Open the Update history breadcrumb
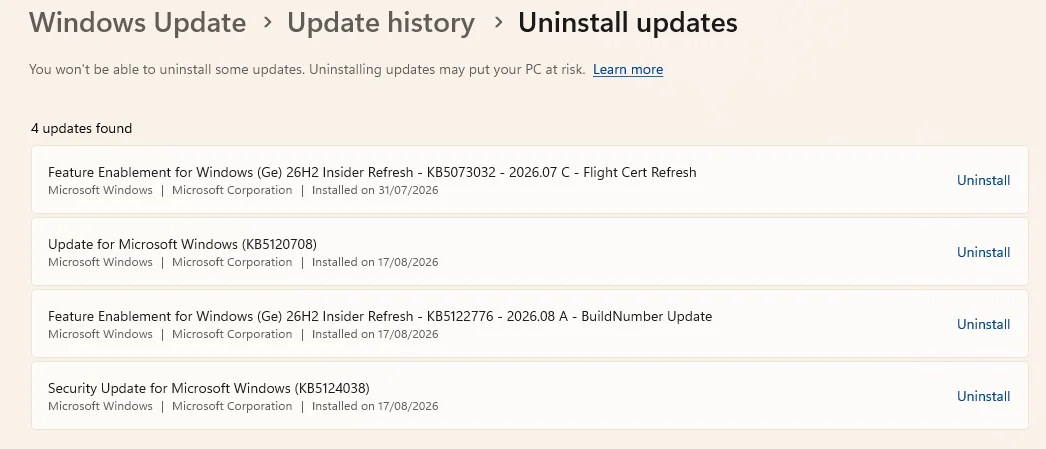Screen dimensions: 1046x449 pos(381,23)
